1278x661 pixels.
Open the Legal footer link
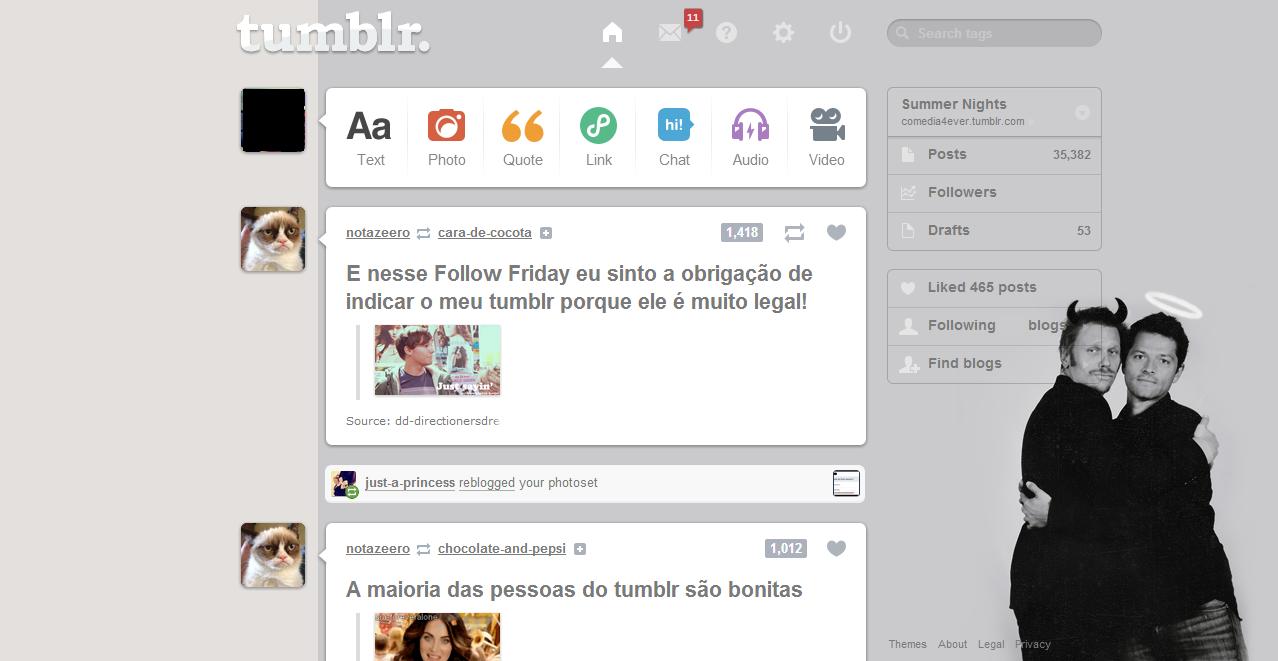tap(991, 644)
